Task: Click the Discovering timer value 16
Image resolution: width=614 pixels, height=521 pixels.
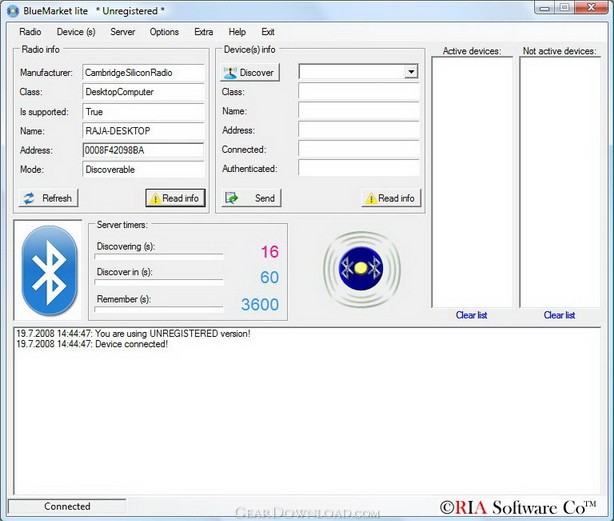Action: click(x=270, y=252)
